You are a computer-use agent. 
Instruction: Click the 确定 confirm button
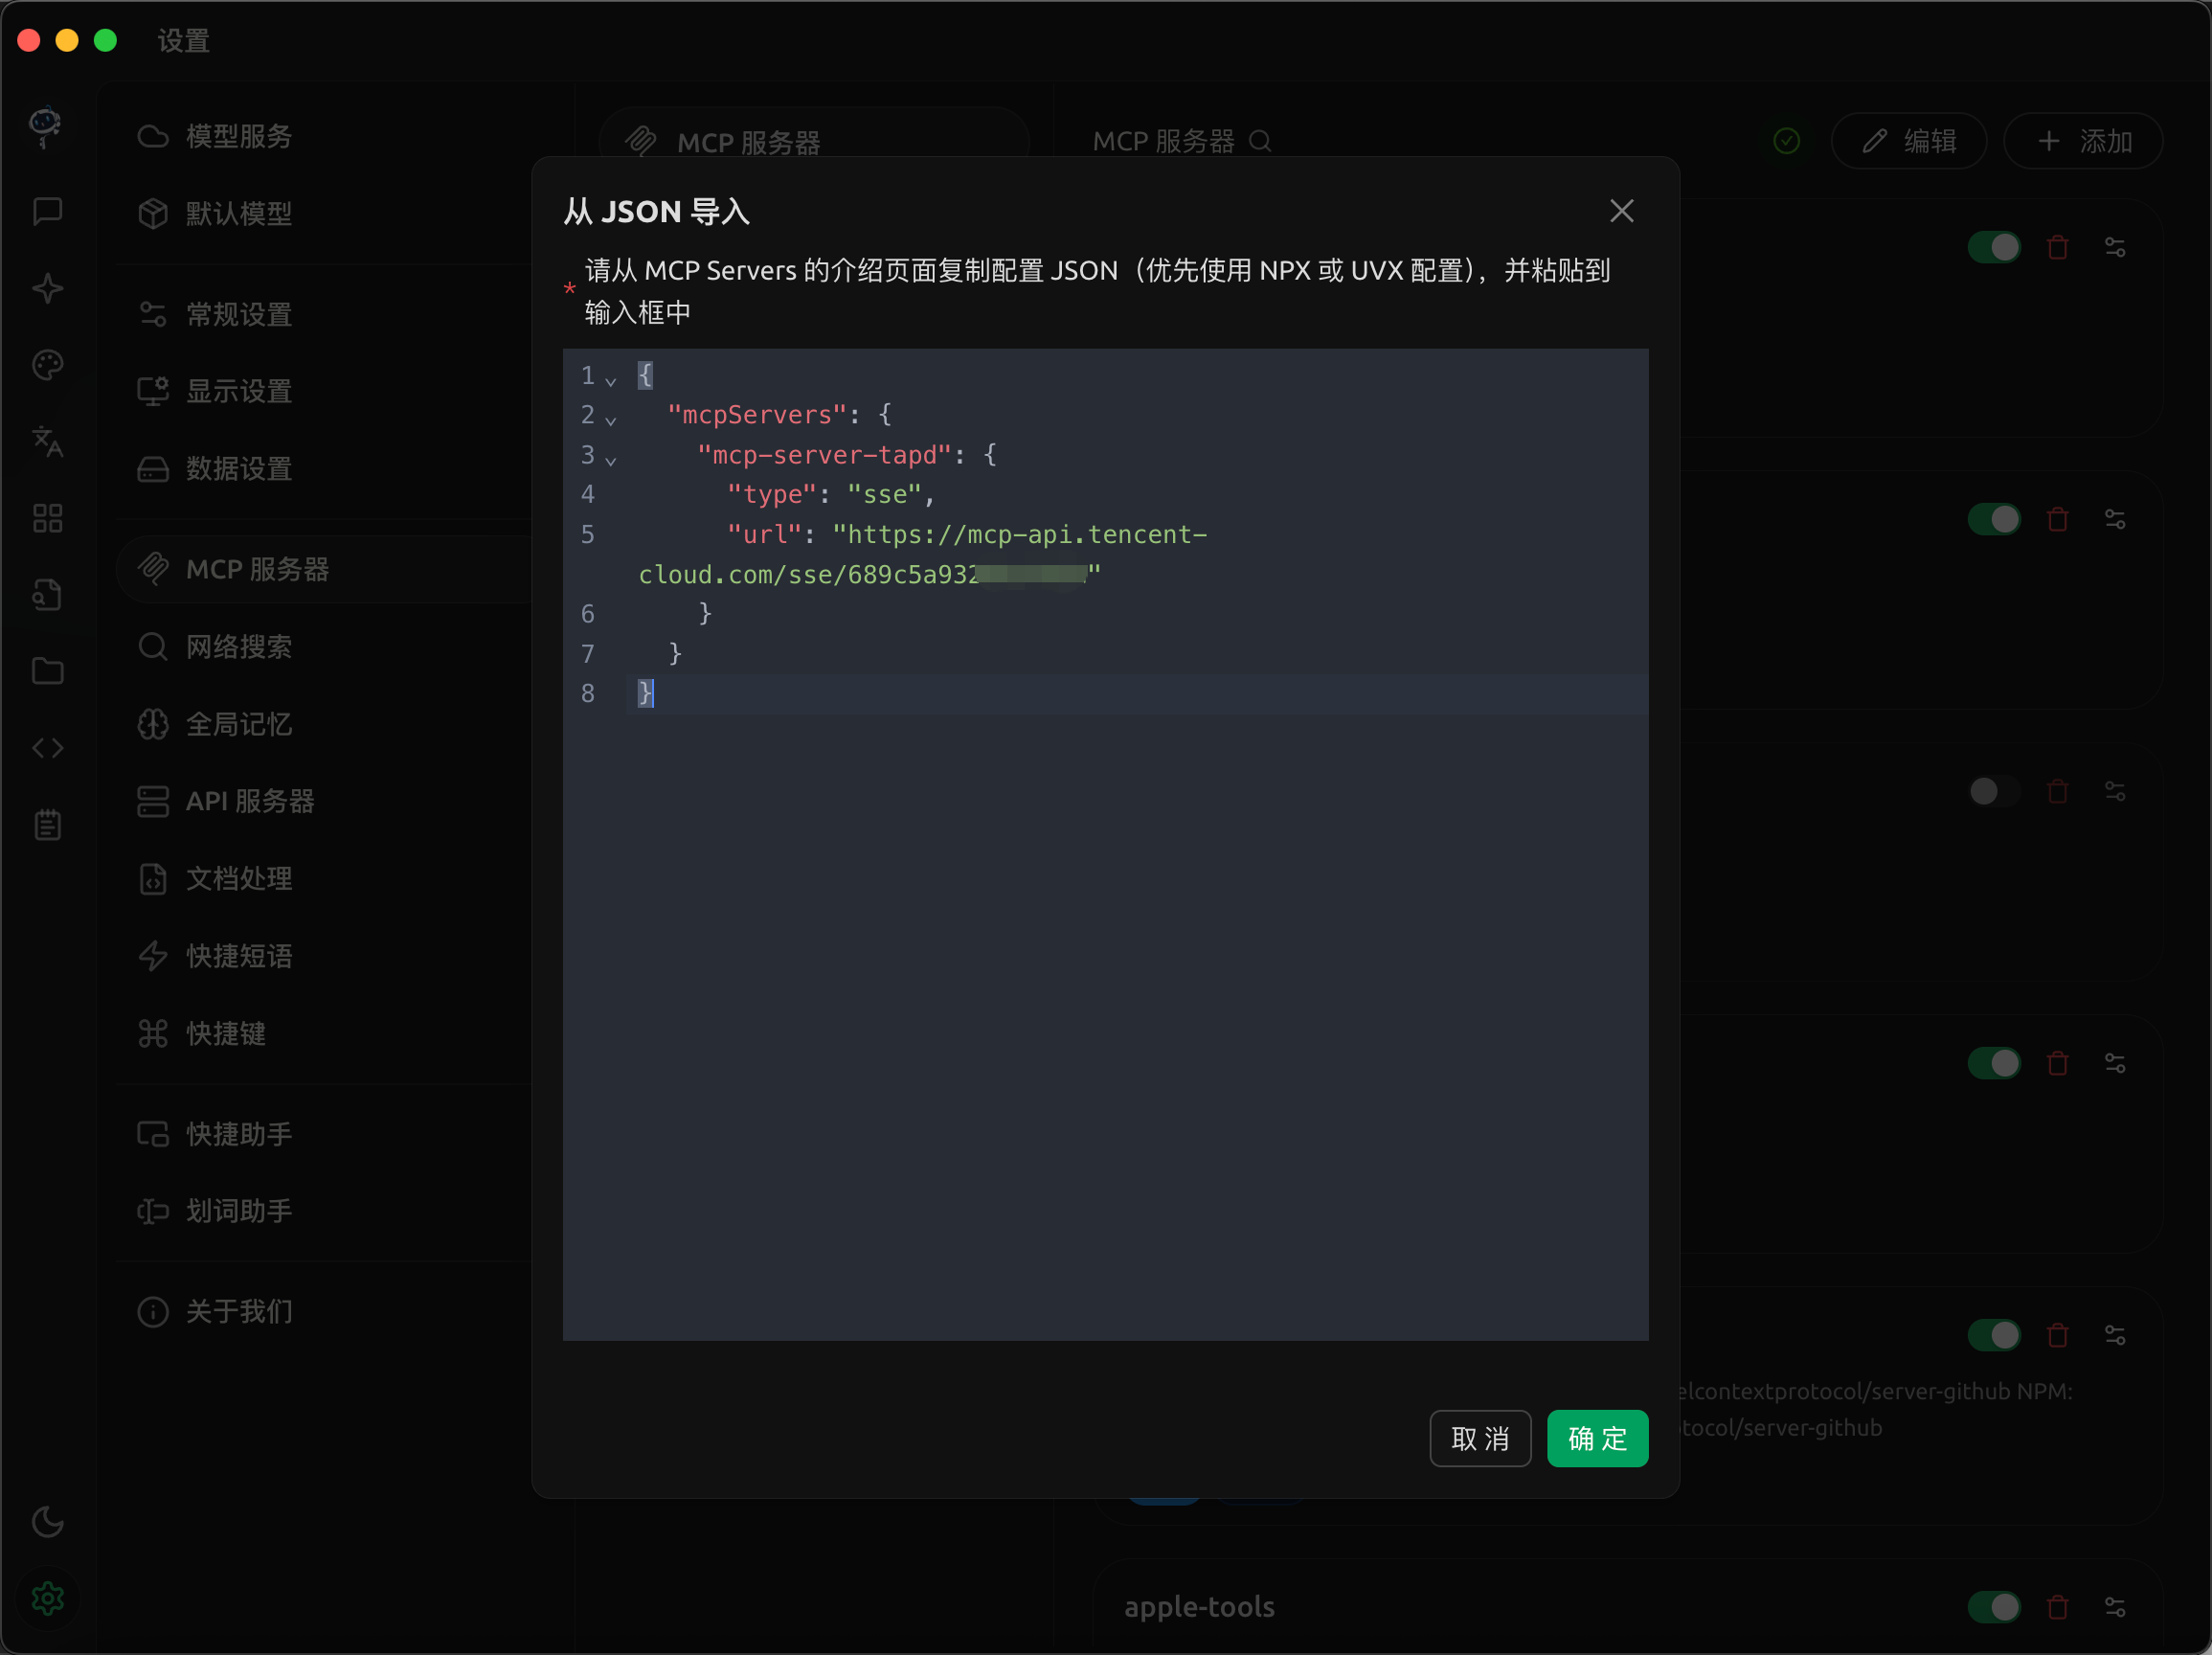1597,1438
